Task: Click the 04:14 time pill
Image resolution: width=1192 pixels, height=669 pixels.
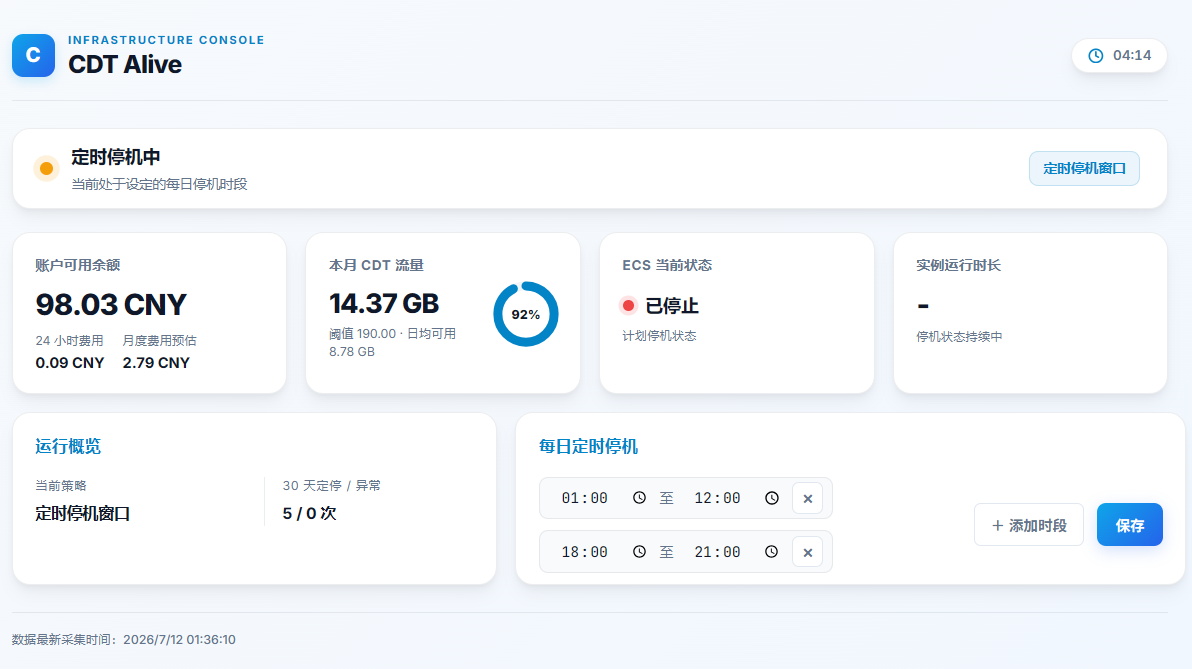Action: (x=1119, y=55)
